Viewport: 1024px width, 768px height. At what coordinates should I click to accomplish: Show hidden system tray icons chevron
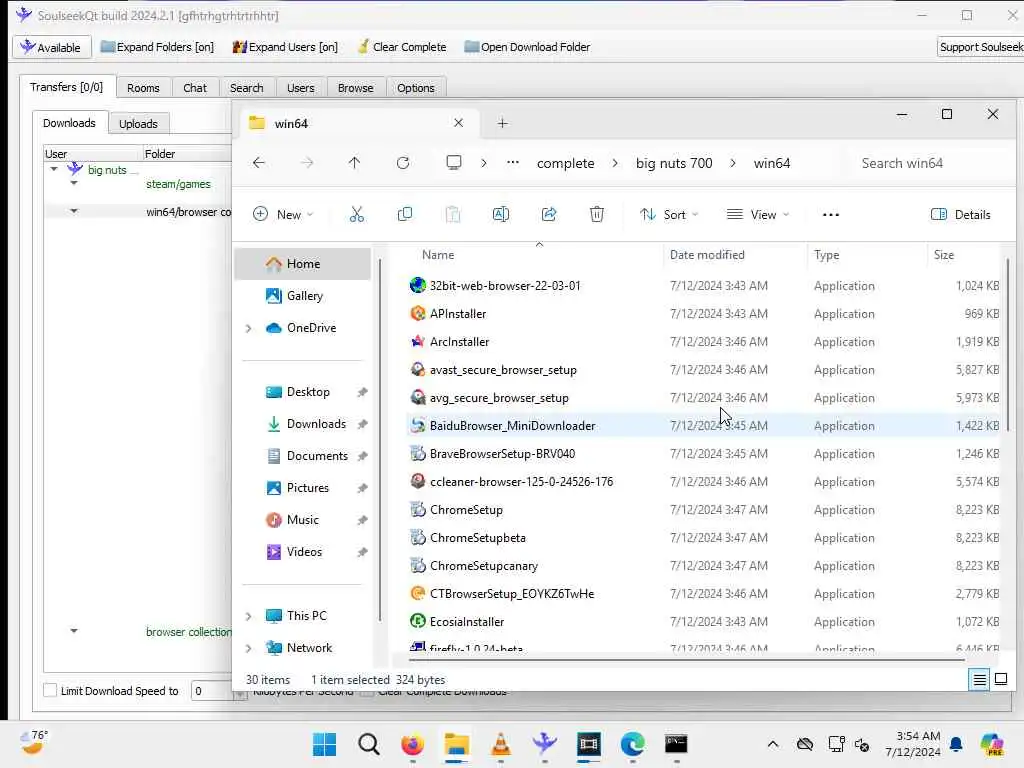coord(773,744)
